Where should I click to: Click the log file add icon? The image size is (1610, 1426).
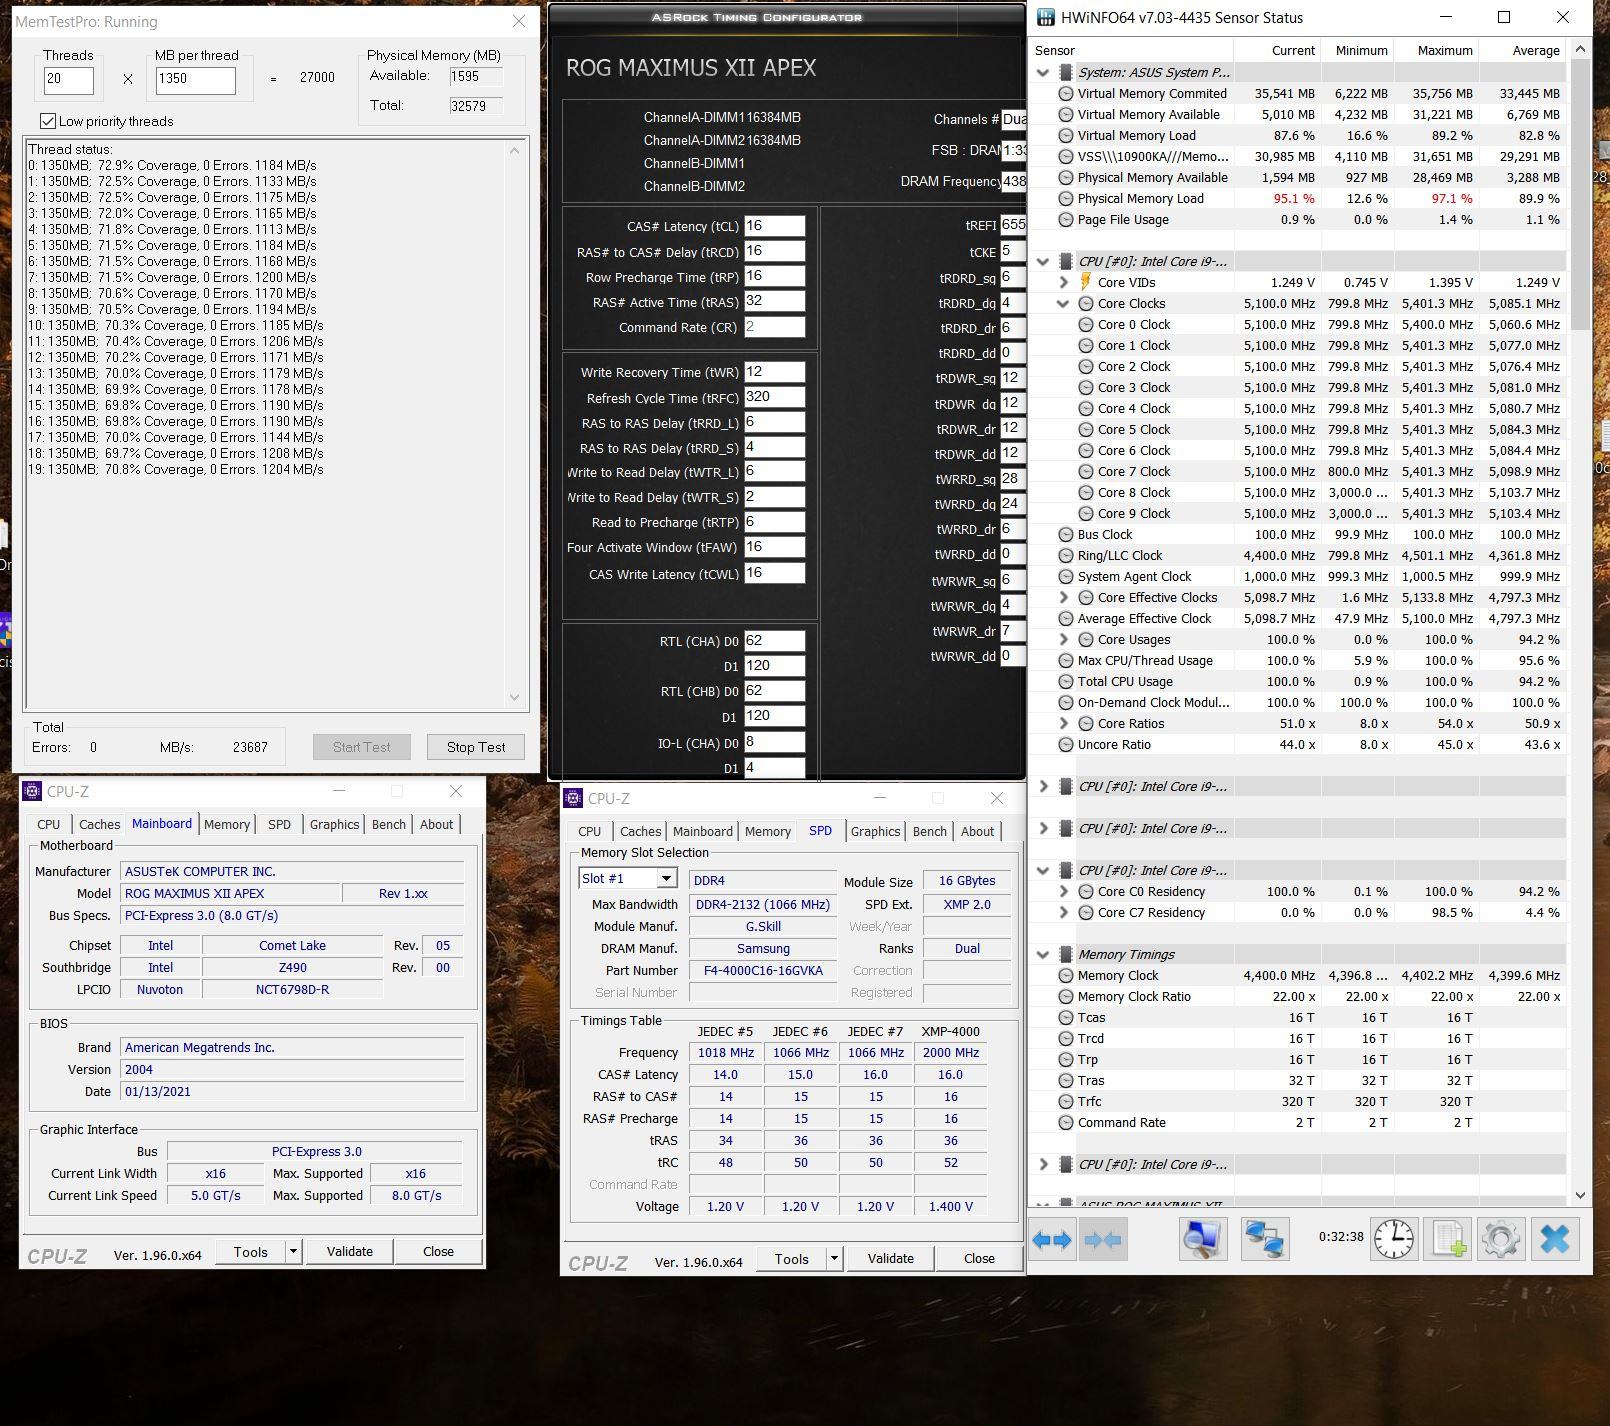tap(1447, 1240)
